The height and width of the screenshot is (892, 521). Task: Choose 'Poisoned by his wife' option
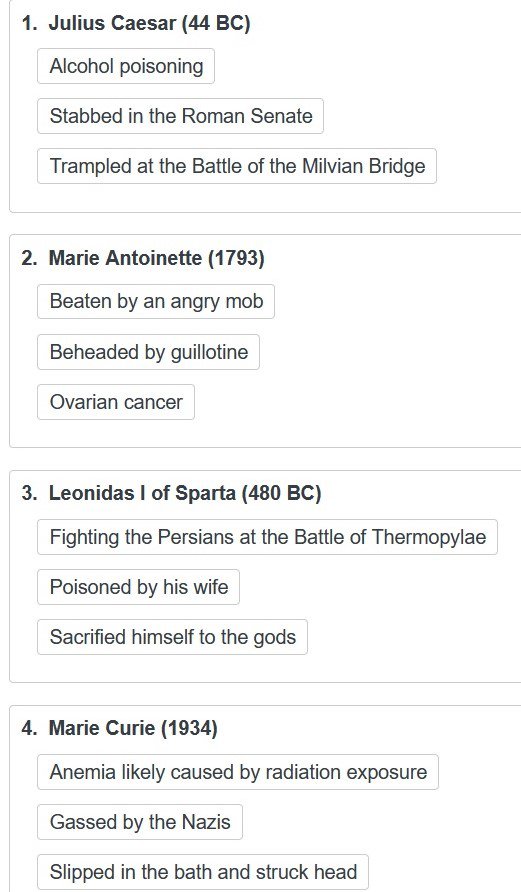[138, 587]
